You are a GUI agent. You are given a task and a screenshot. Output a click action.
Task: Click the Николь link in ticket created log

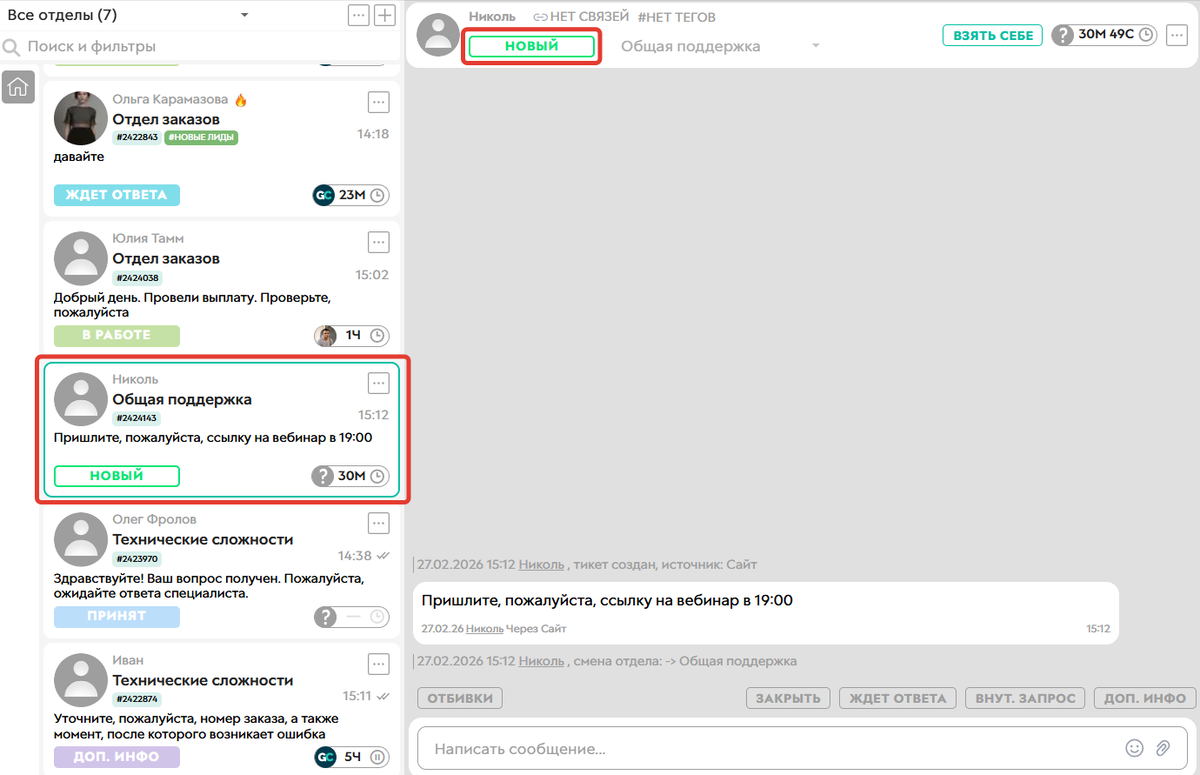tap(541, 565)
